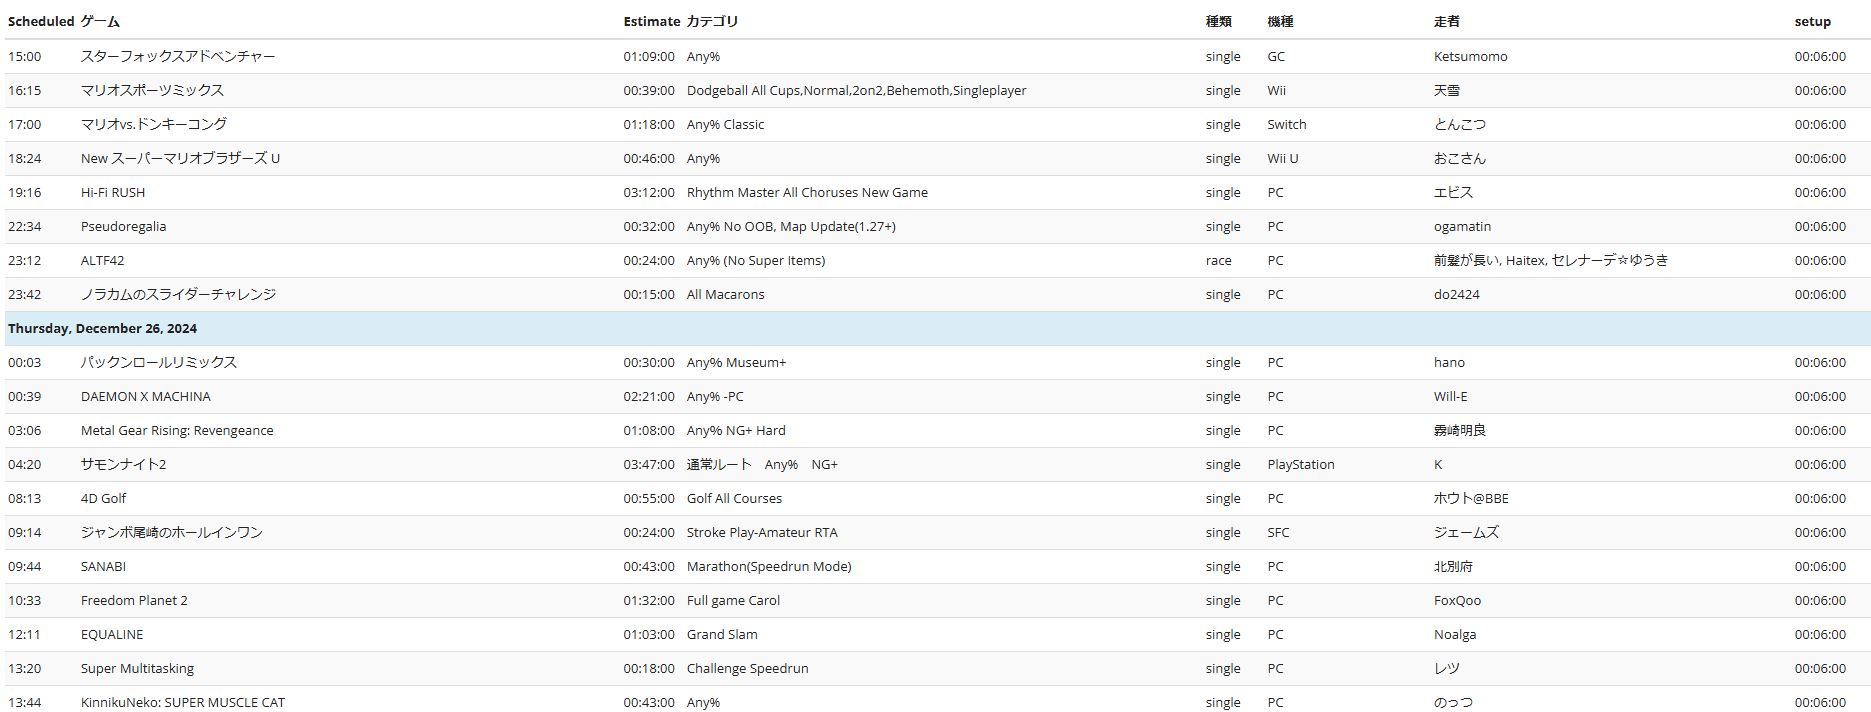Click the race type cell for ALTF42
Screen dimensions: 1871x712
[1219, 261]
